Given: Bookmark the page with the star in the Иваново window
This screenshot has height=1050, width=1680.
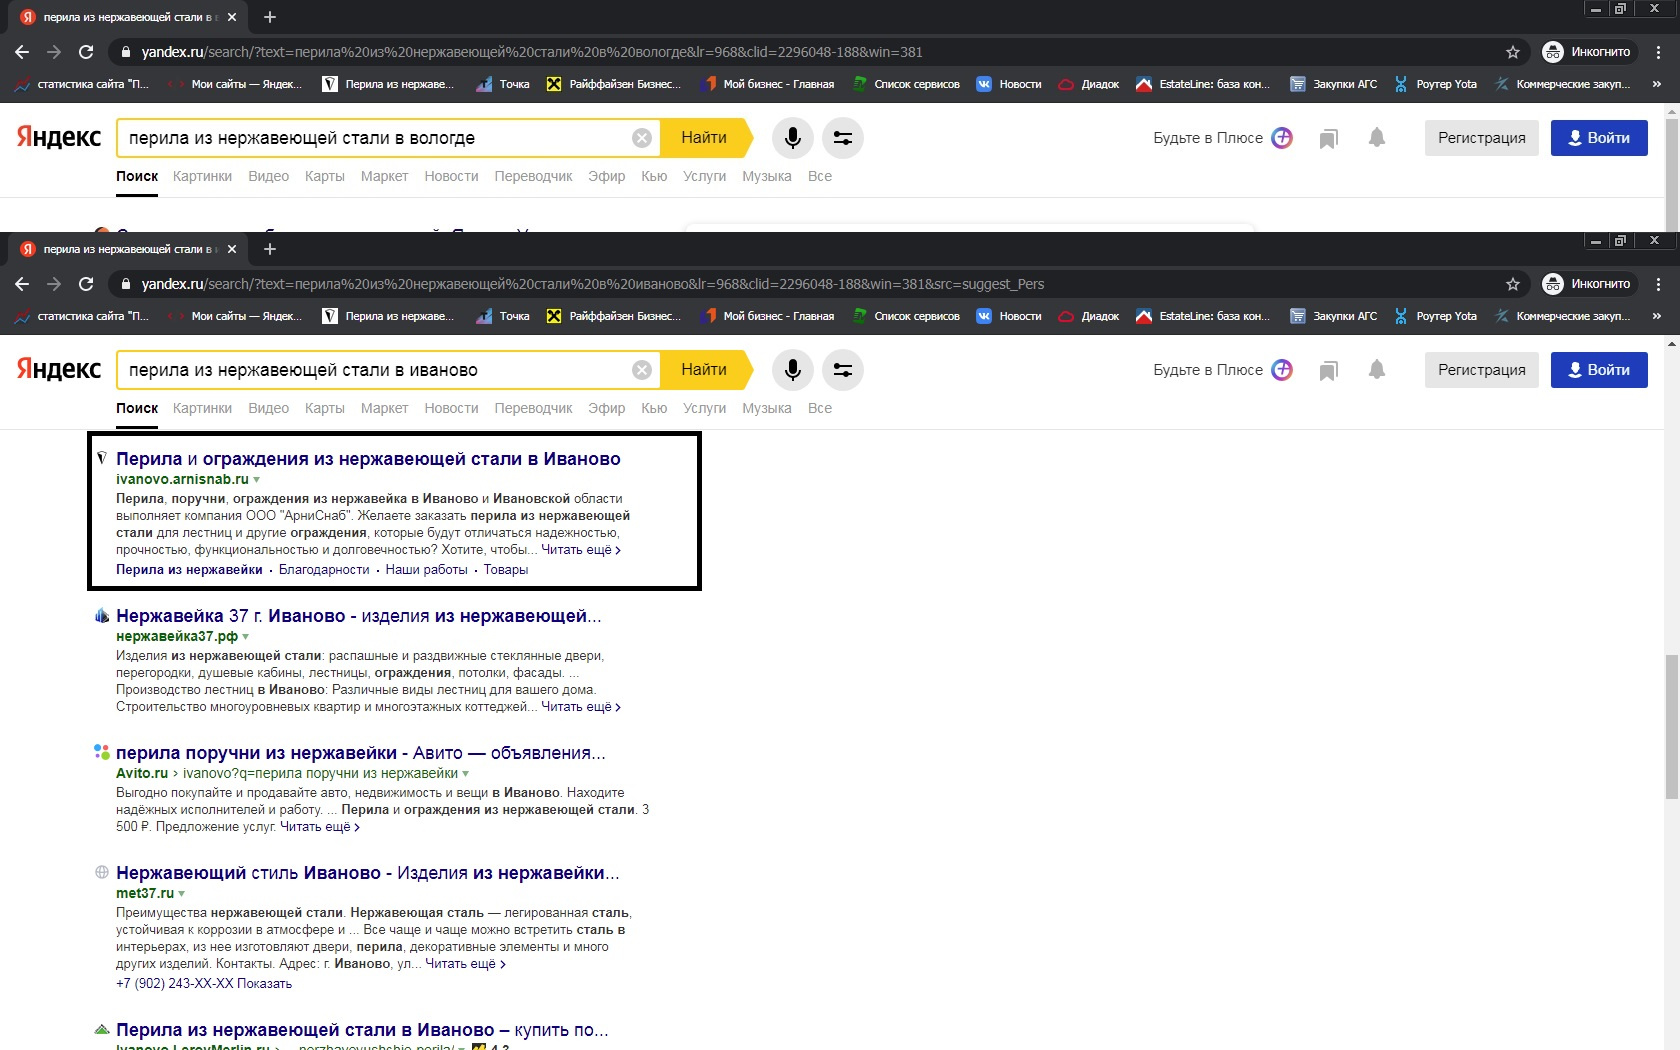Looking at the screenshot, I should pyautogui.click(x=1513, y=284).
